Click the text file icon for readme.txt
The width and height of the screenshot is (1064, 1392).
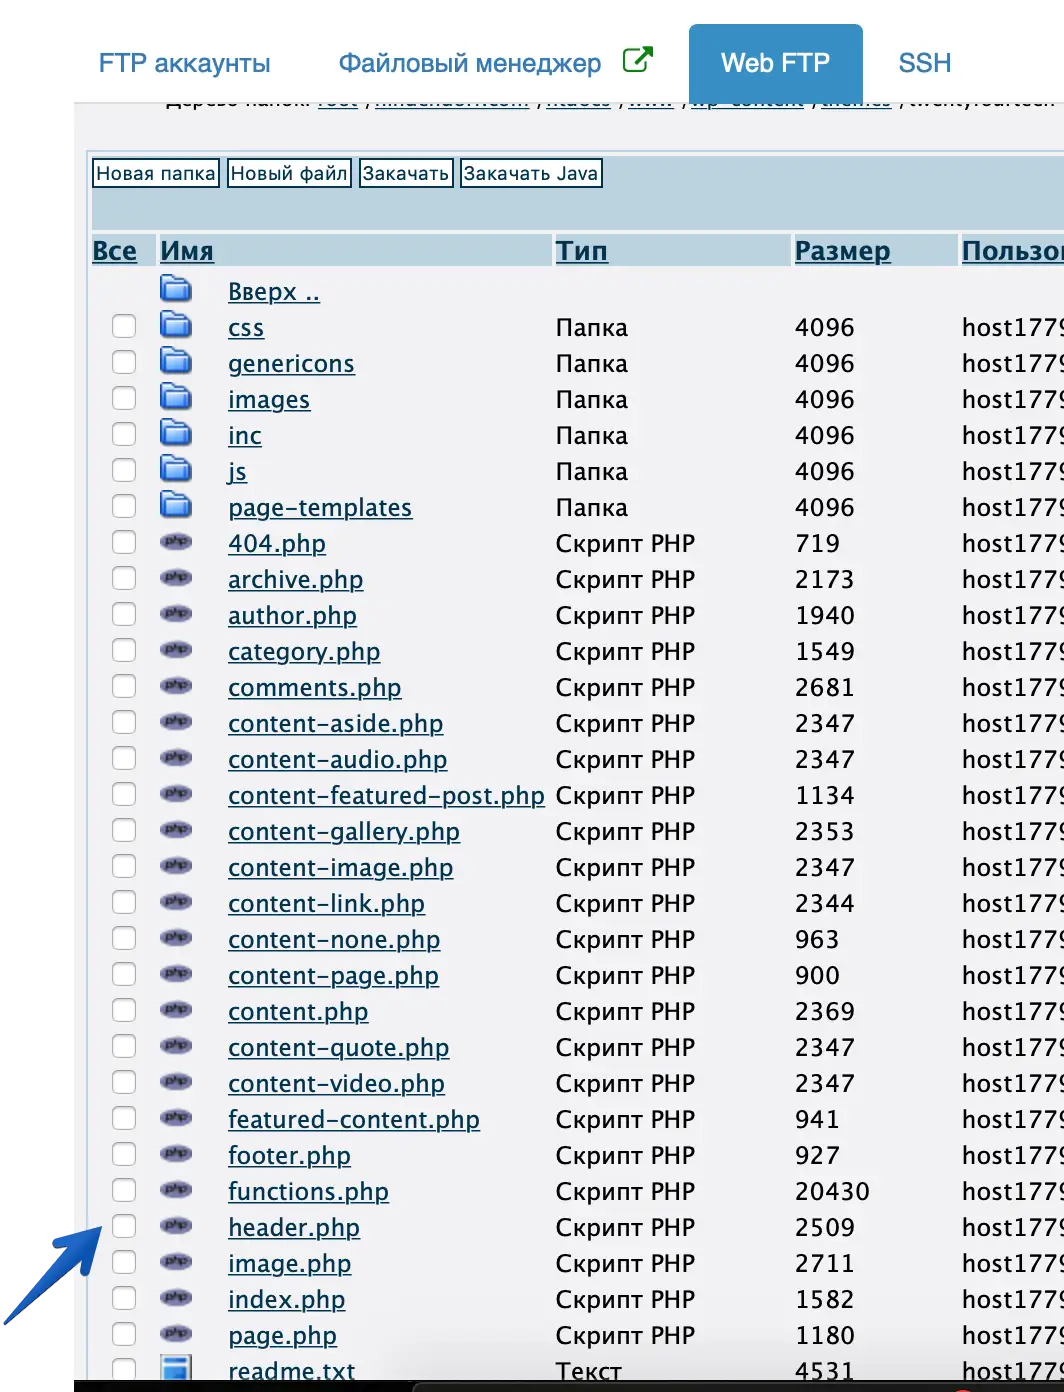tap(176, 1369)
